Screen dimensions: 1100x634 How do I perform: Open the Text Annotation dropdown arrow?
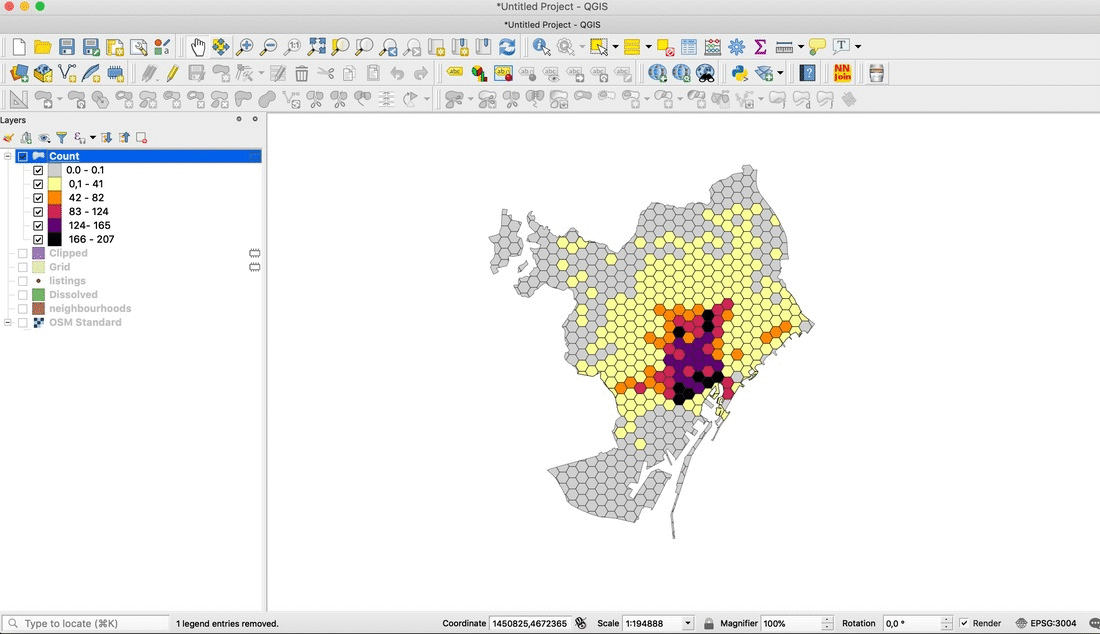tap(857, 47)
